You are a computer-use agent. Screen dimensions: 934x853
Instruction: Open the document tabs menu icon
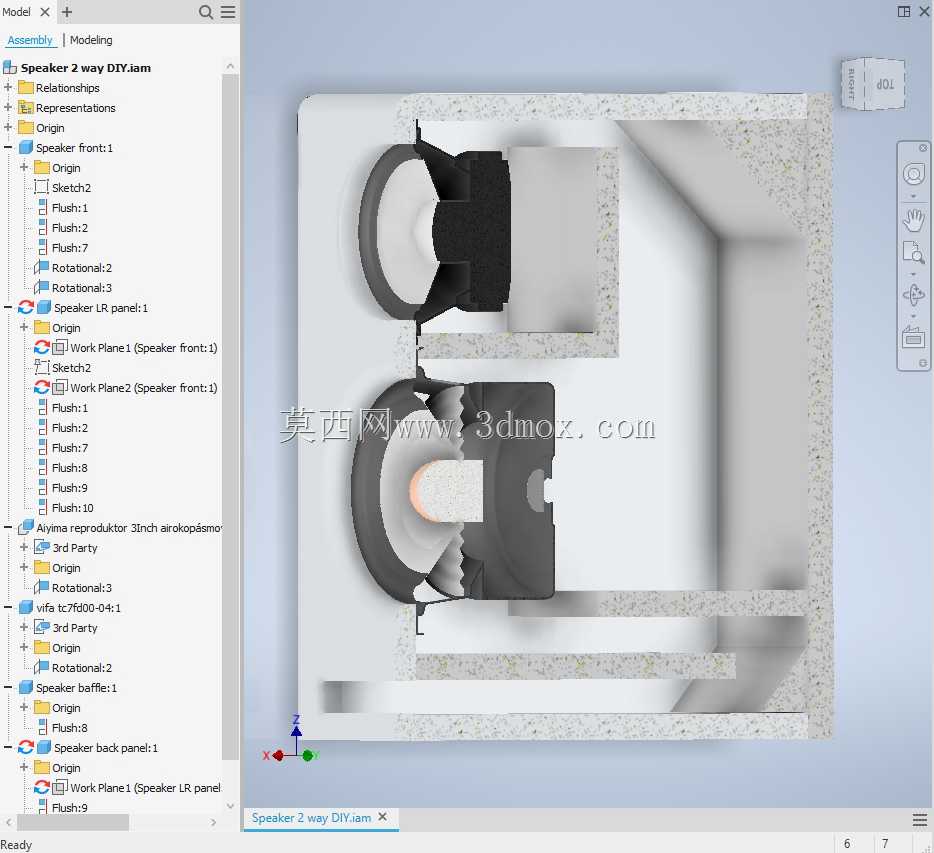[920, 820]
